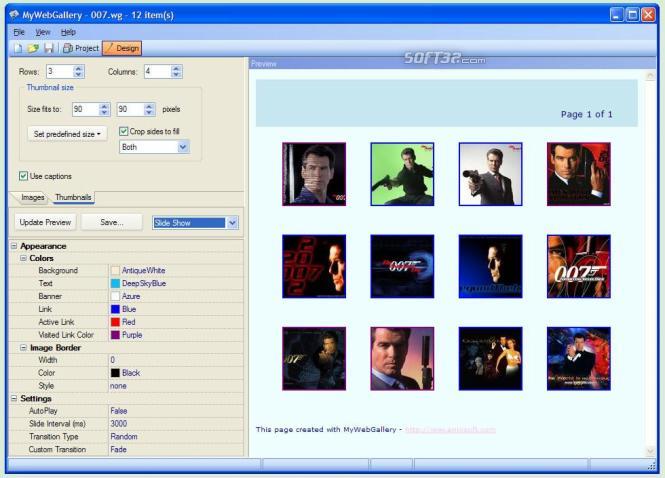
Task: Select the border Width value 0
Action: 112,360
